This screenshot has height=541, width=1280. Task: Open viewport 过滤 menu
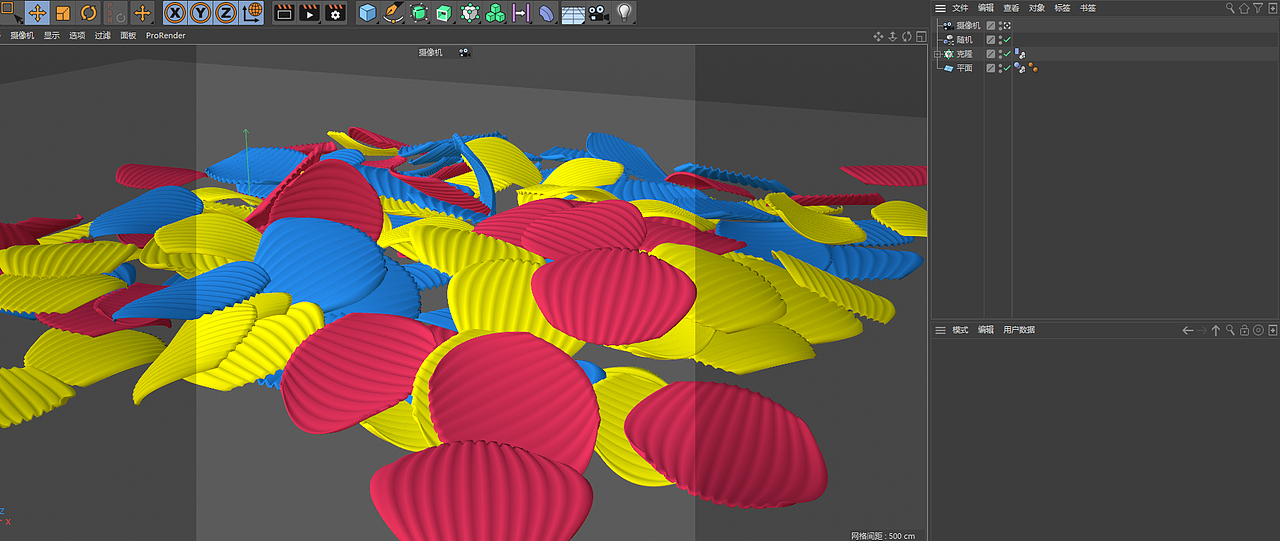click(103, 36)
